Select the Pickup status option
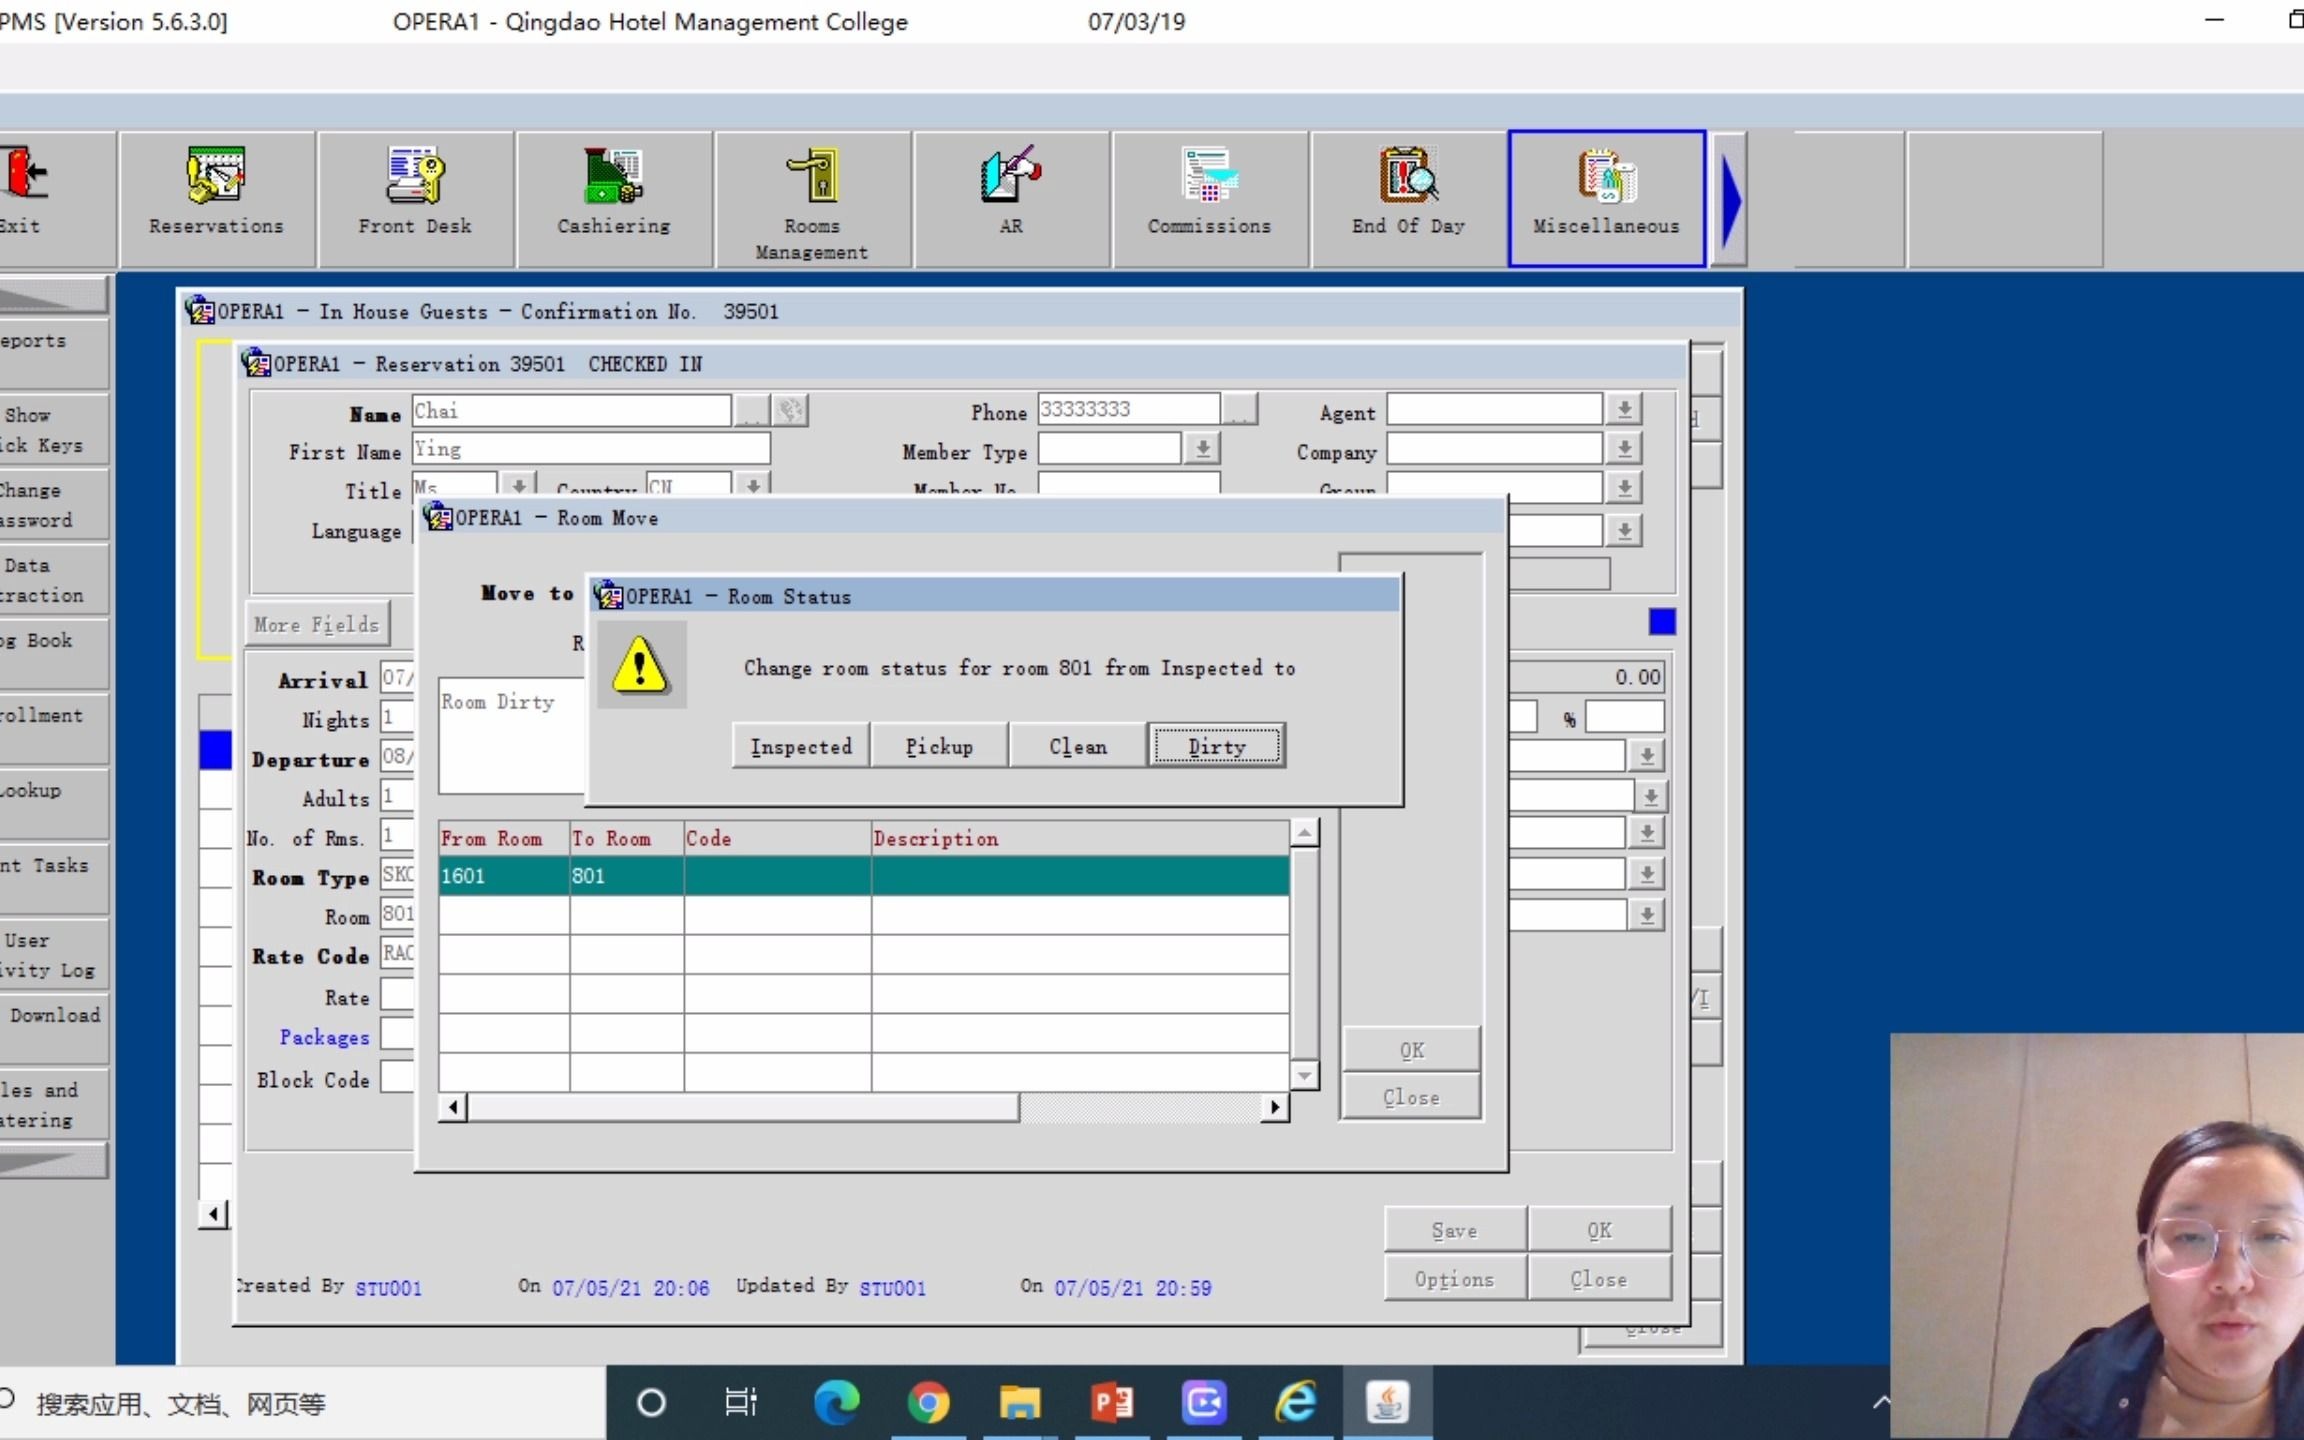Screen dimensions: 2304x1440 point(939,745)
